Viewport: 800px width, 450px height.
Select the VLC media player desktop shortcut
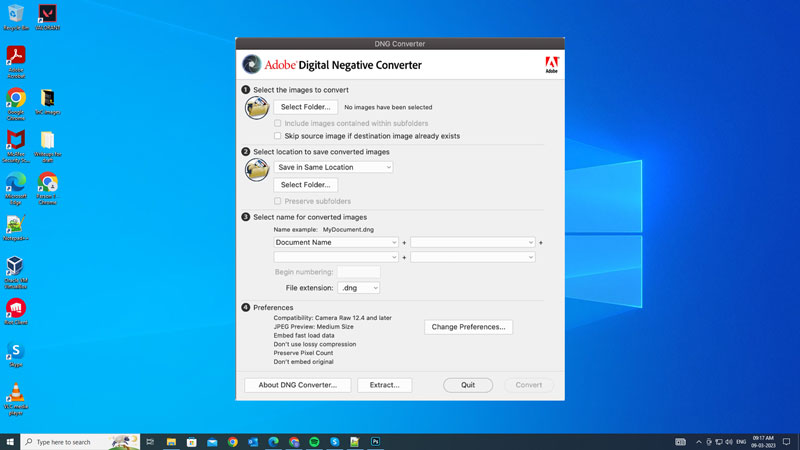[16, 399]
